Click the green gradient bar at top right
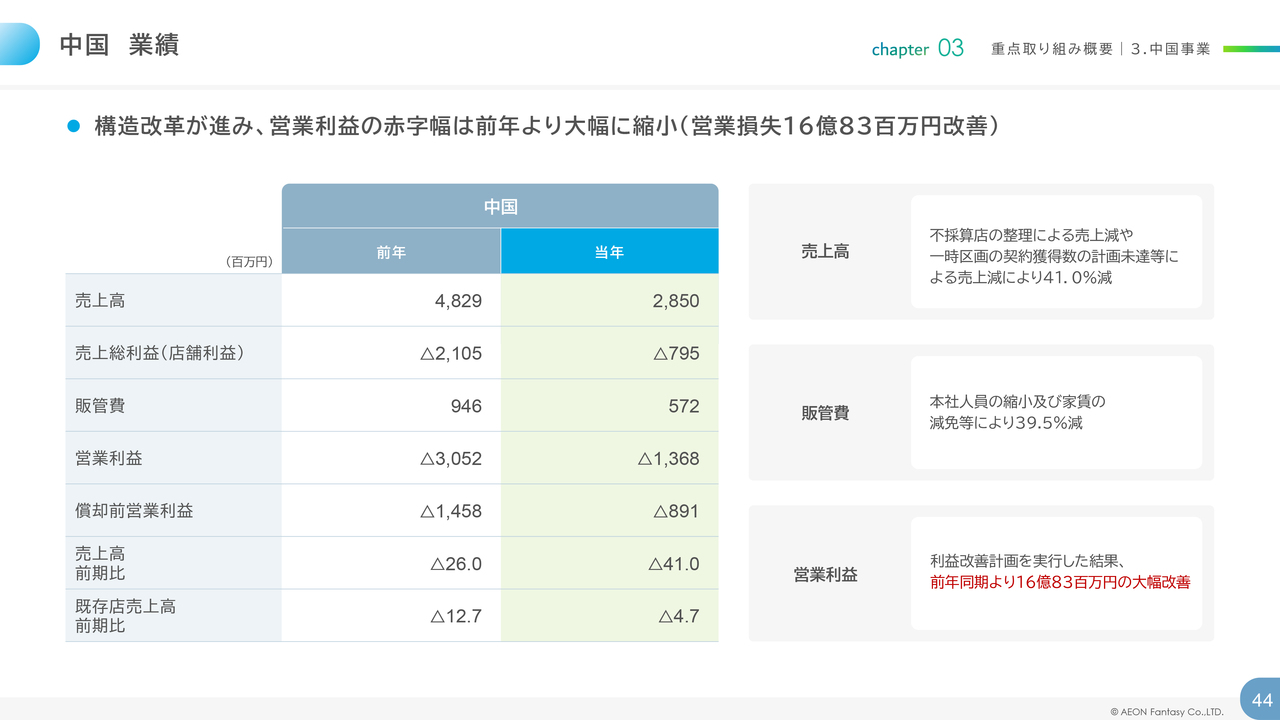Screen dimensions: 1280x720 click(1250, 48)
